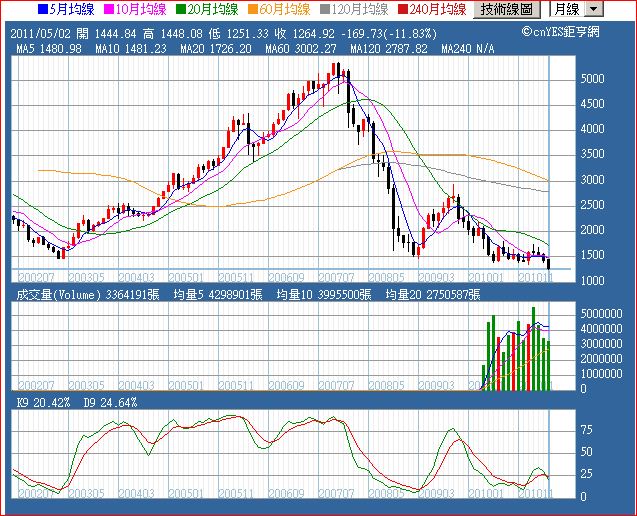This screenshot has width=637, height=516.
Task: Click the low price 1251.33
Action: click(247, 34)
